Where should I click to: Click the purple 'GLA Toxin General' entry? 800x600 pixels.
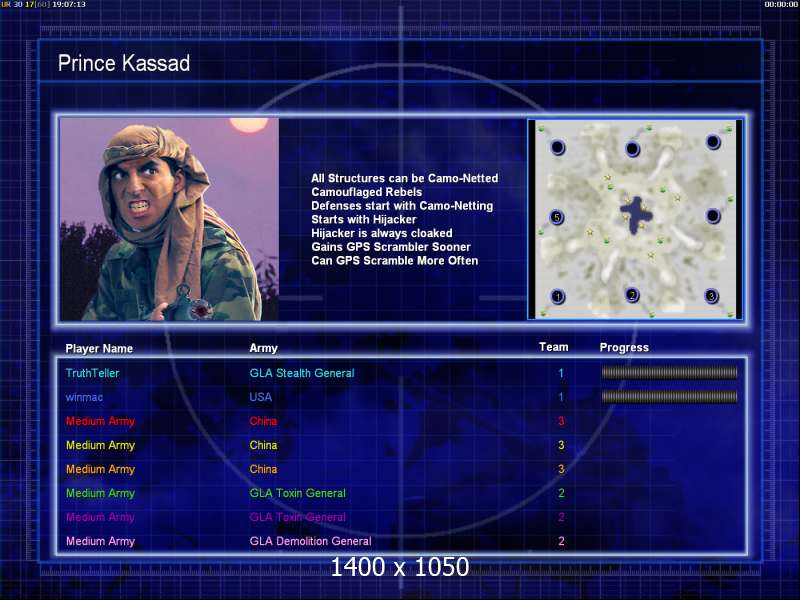tap(297, 517)
